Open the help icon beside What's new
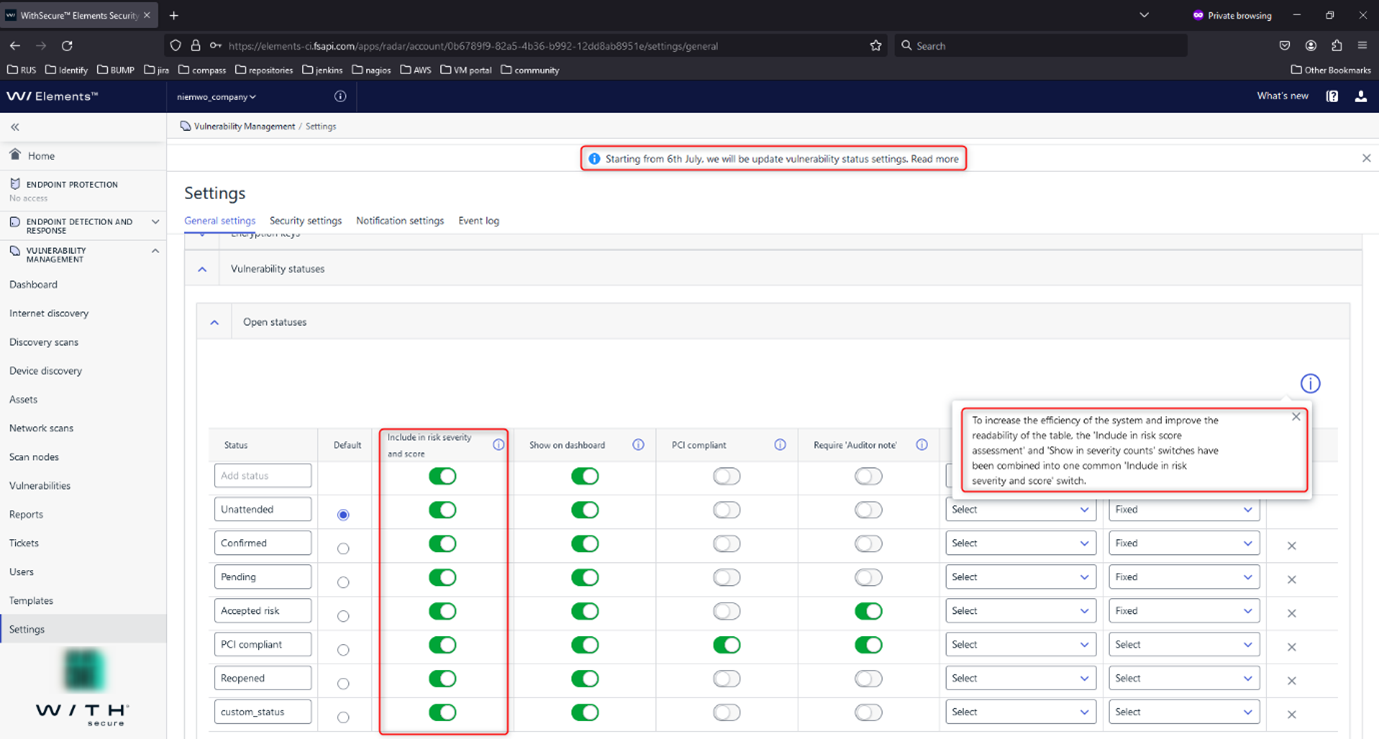The image size is (1379, 739). (x=1332, y=96)
